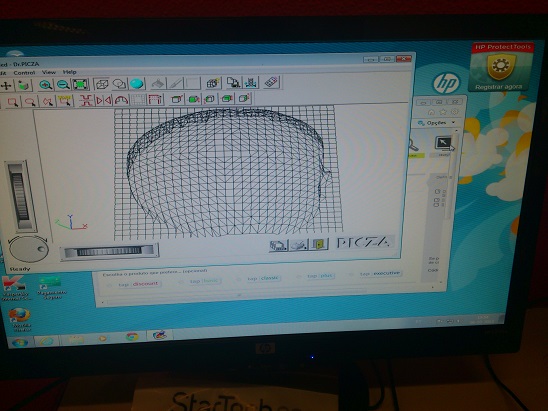Click the green 3D object toolbar icon
The height and width of the screenshot is (411, 548).
click(23, 85)
